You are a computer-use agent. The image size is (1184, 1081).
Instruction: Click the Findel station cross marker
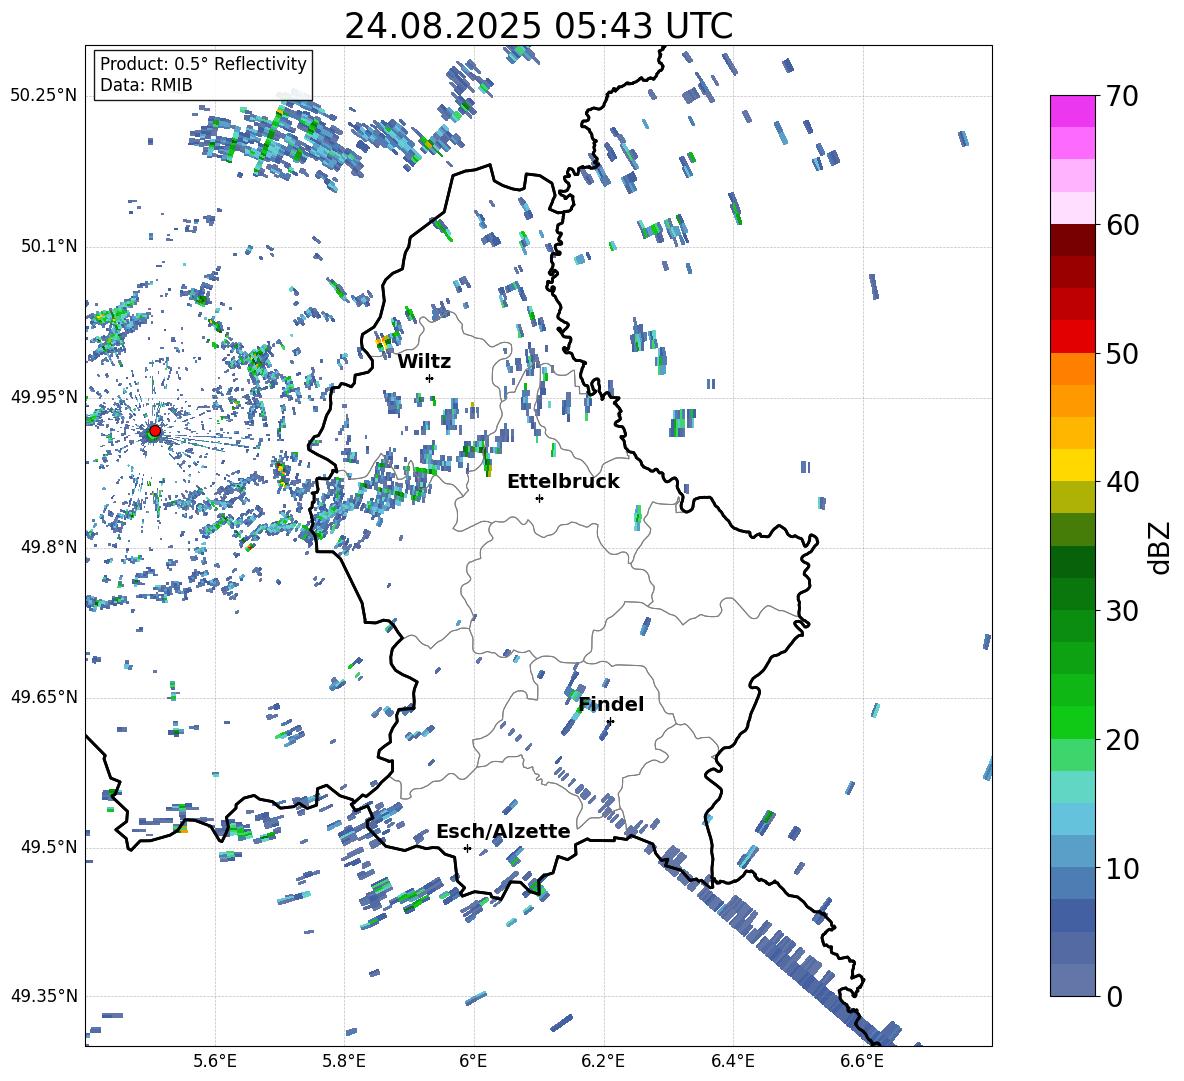[610, 722]
